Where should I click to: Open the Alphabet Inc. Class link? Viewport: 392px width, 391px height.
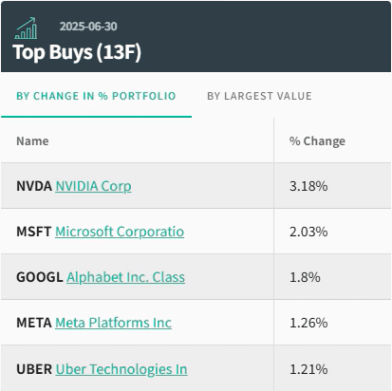(x=126, y=277)
